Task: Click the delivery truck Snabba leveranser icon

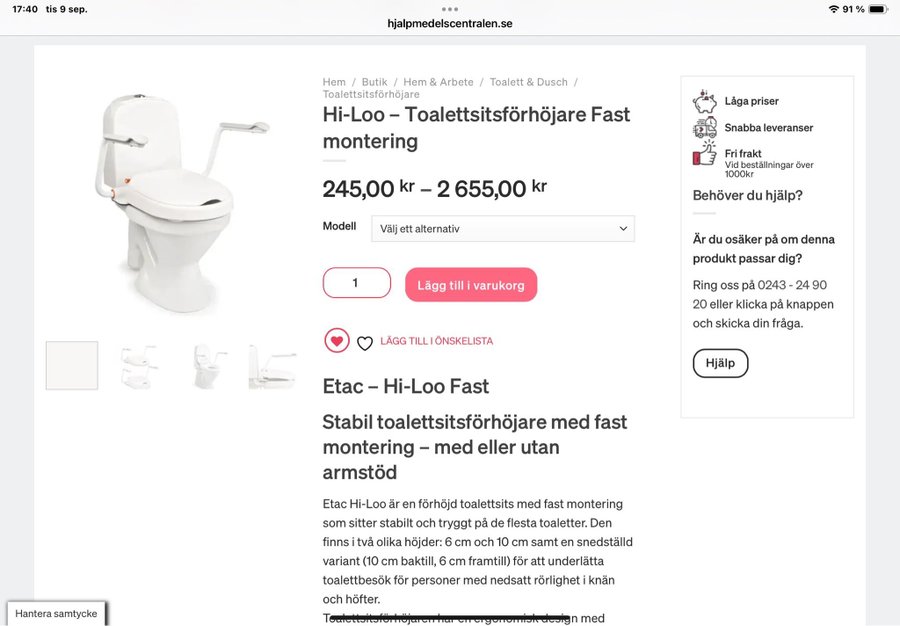Action: 705,128
